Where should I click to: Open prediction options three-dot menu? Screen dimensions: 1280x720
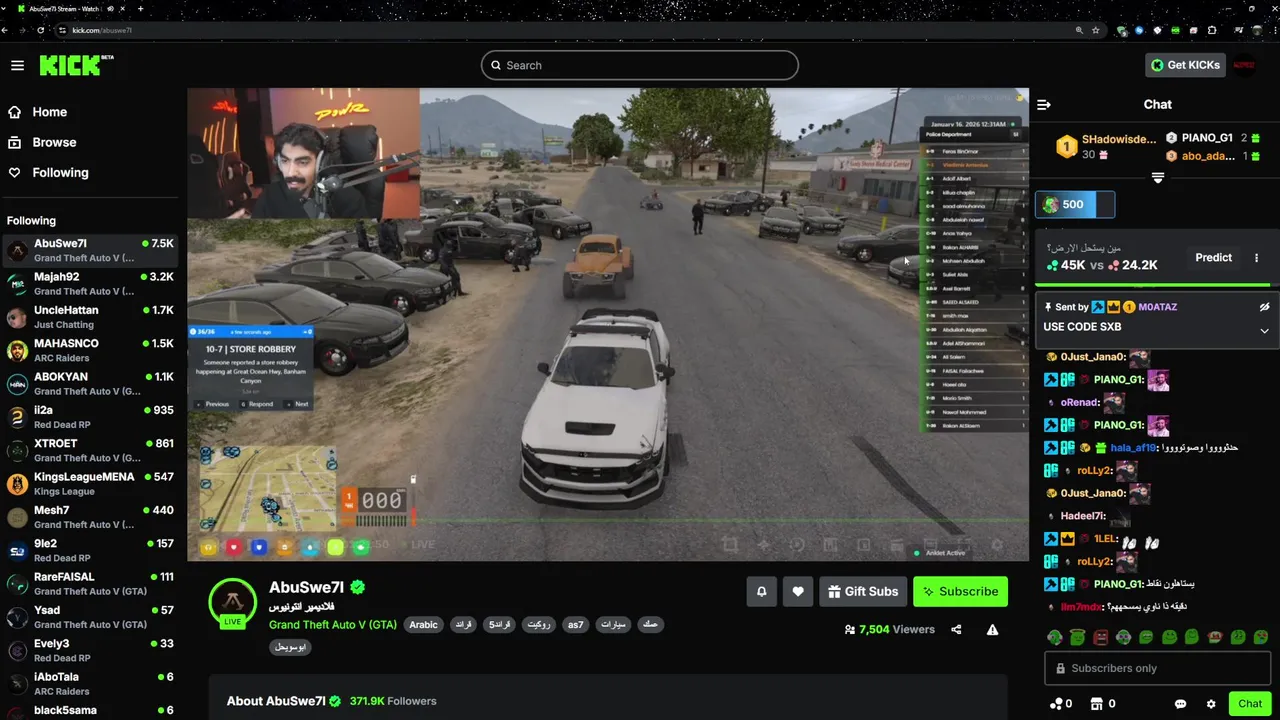point(1256,257)
